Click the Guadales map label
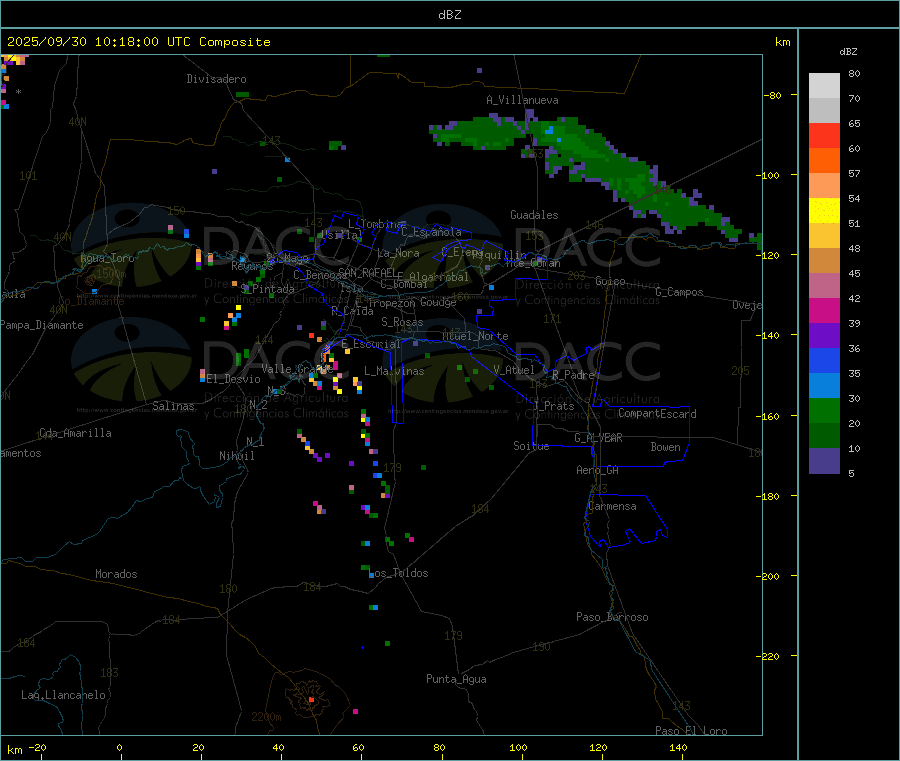900x761 pixels. [534, 215]
